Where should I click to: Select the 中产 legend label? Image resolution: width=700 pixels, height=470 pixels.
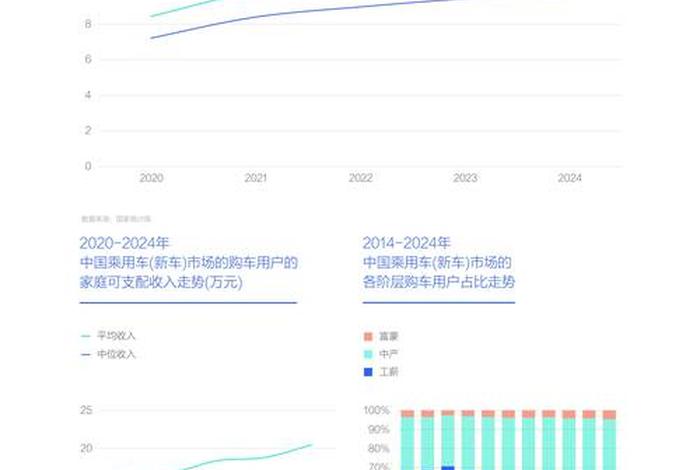[388, 354]
